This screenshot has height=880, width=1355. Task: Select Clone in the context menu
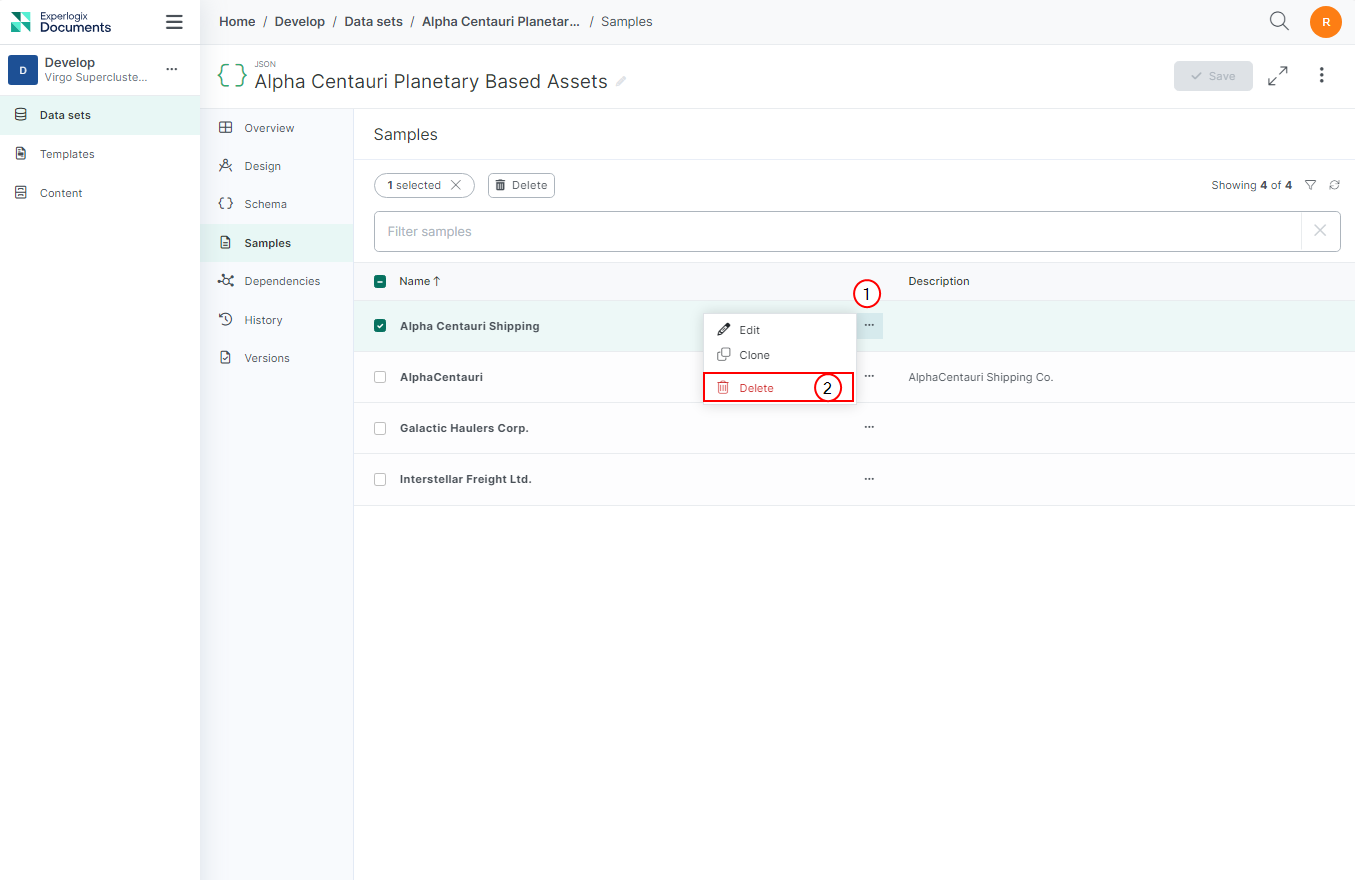click(754, 355)
